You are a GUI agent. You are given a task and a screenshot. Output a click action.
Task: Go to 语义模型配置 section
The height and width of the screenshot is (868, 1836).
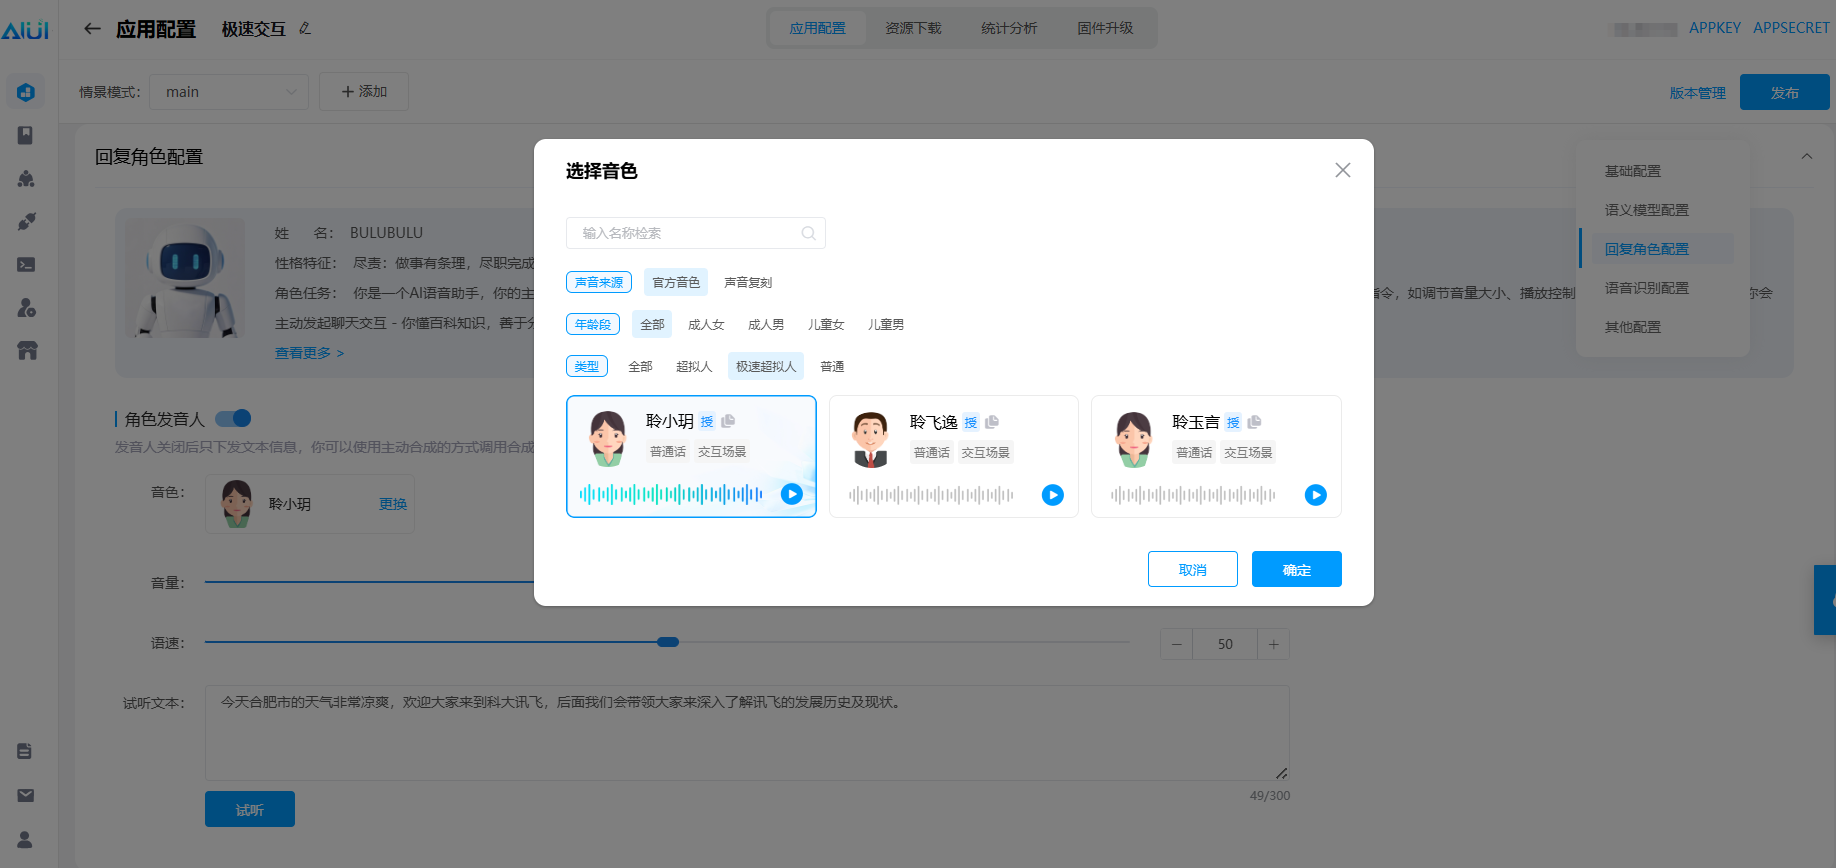(1647, 210)
